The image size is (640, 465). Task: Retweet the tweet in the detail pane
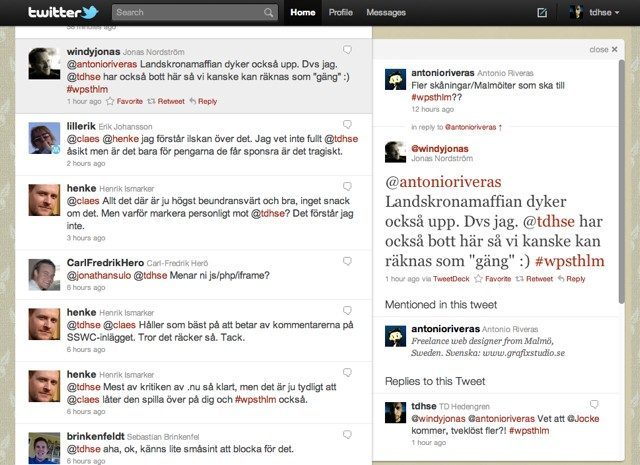click(534, 279)
